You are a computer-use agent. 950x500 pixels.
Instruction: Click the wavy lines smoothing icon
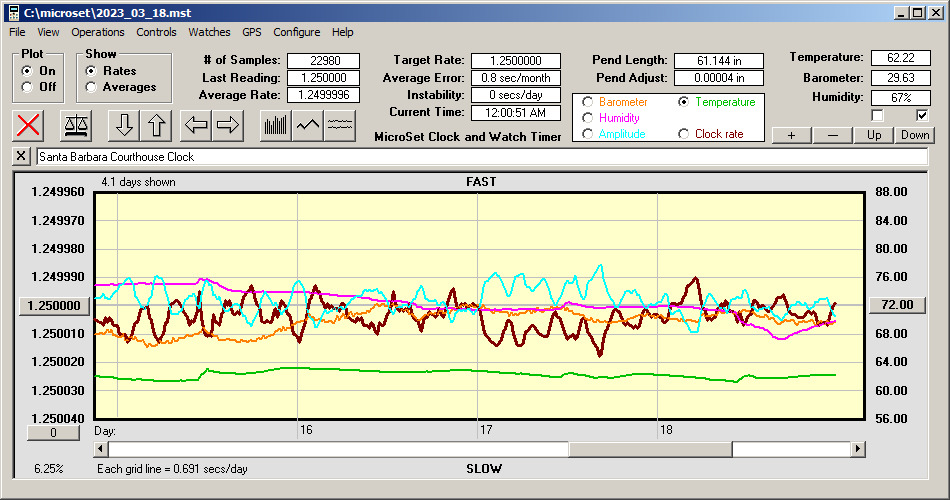[x=340, y=125]
